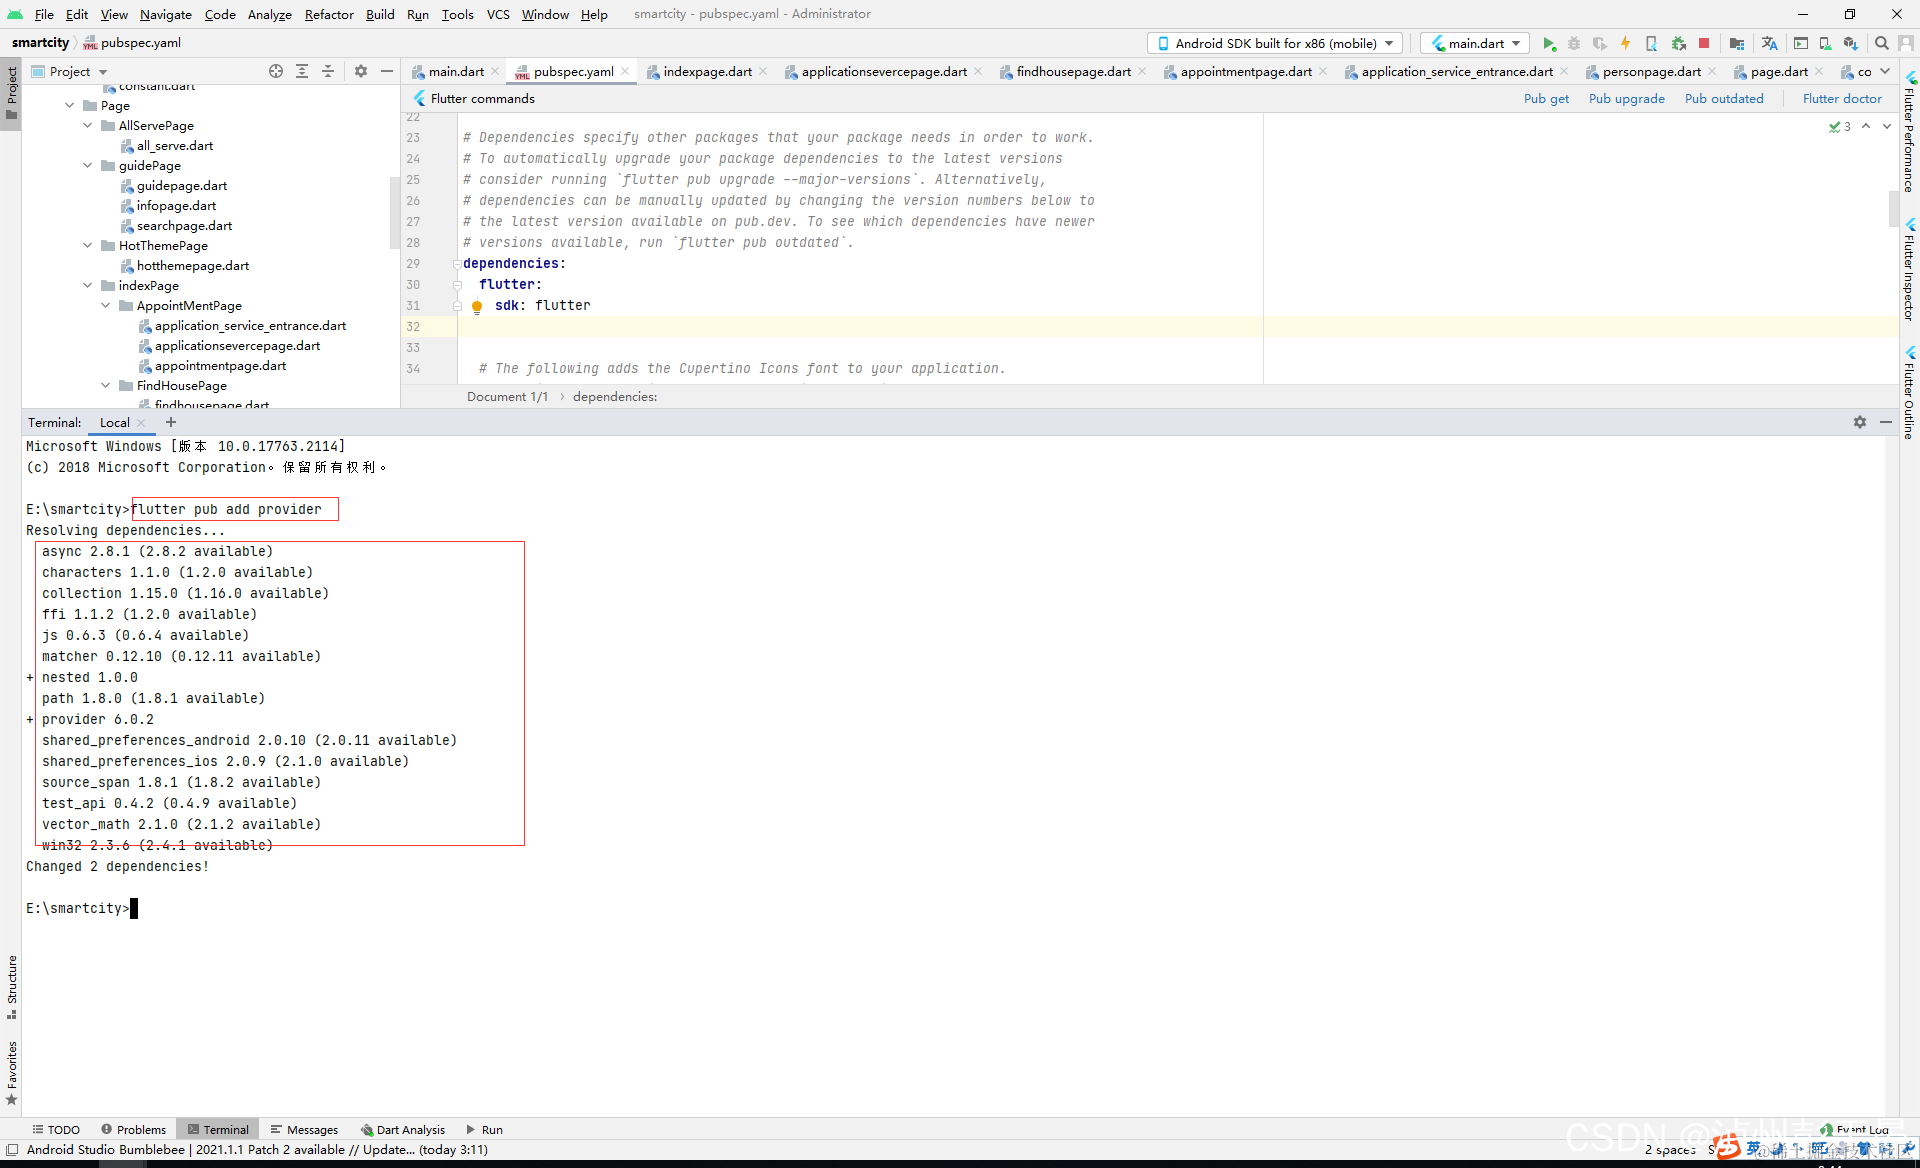The height and width of the screenshot is (1168, 1920).
Task: Toggle the flutter fold marker at line 30
Action: point(457,285)
